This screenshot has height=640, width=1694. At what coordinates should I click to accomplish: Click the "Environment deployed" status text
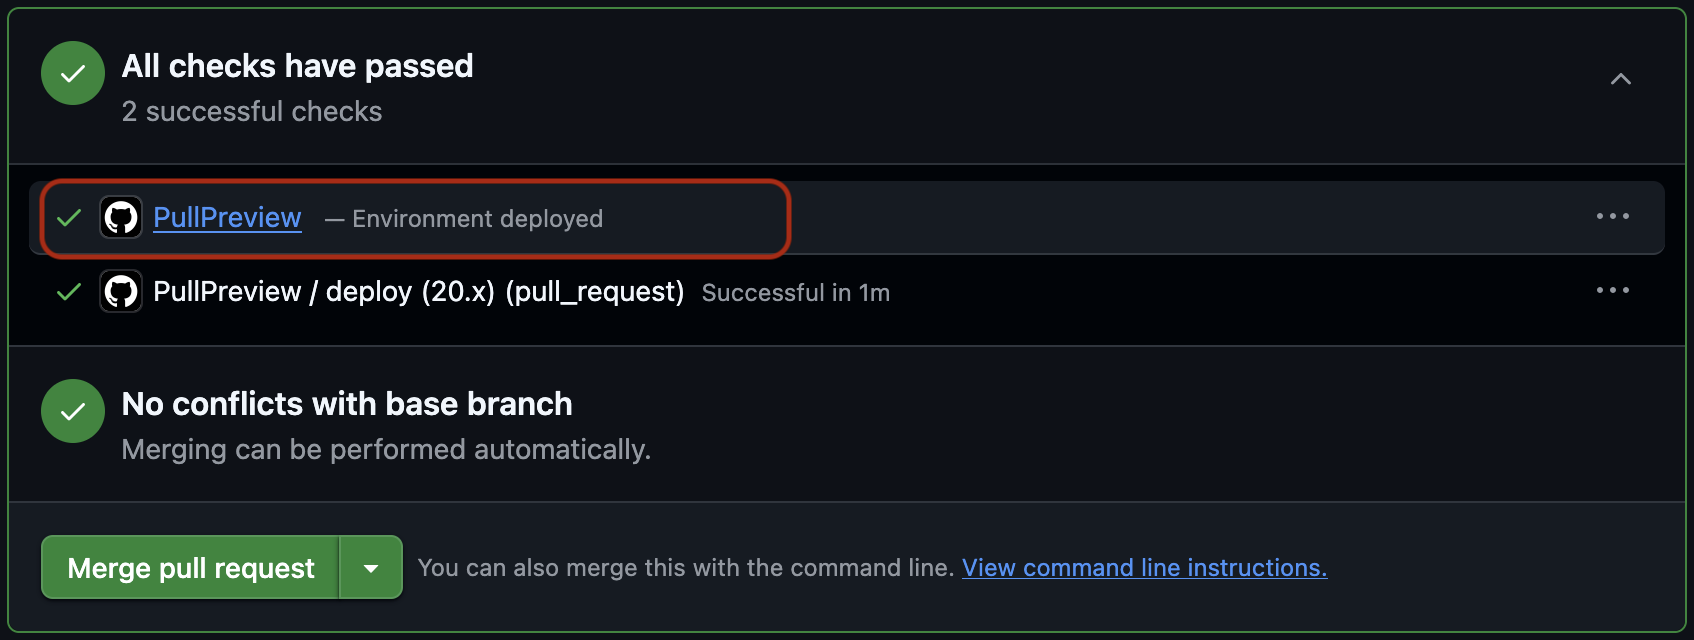point(477,219)
